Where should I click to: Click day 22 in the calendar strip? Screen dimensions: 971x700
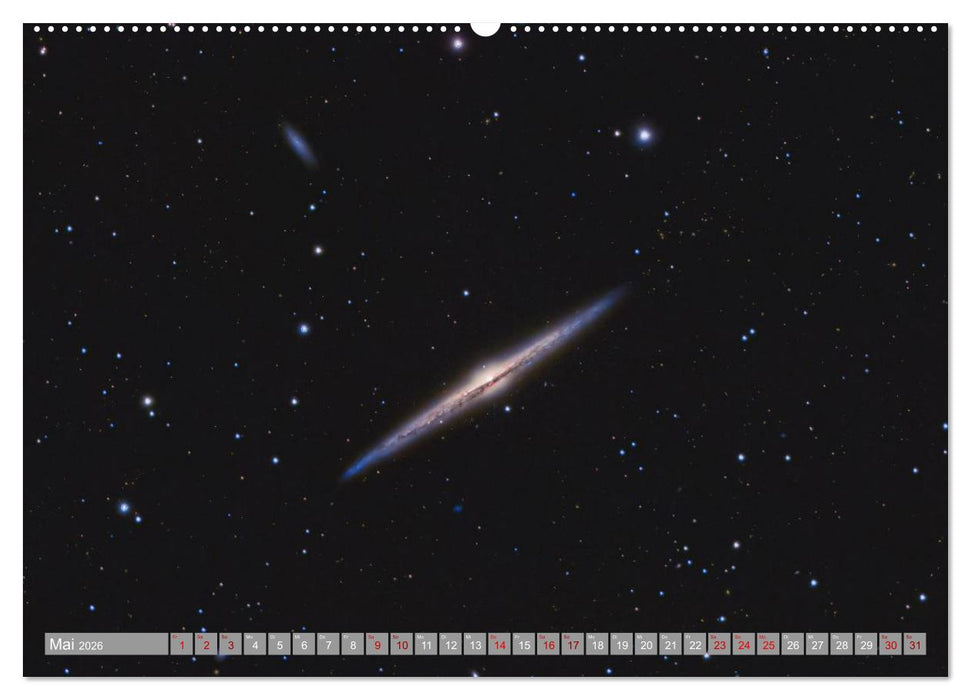695,645
